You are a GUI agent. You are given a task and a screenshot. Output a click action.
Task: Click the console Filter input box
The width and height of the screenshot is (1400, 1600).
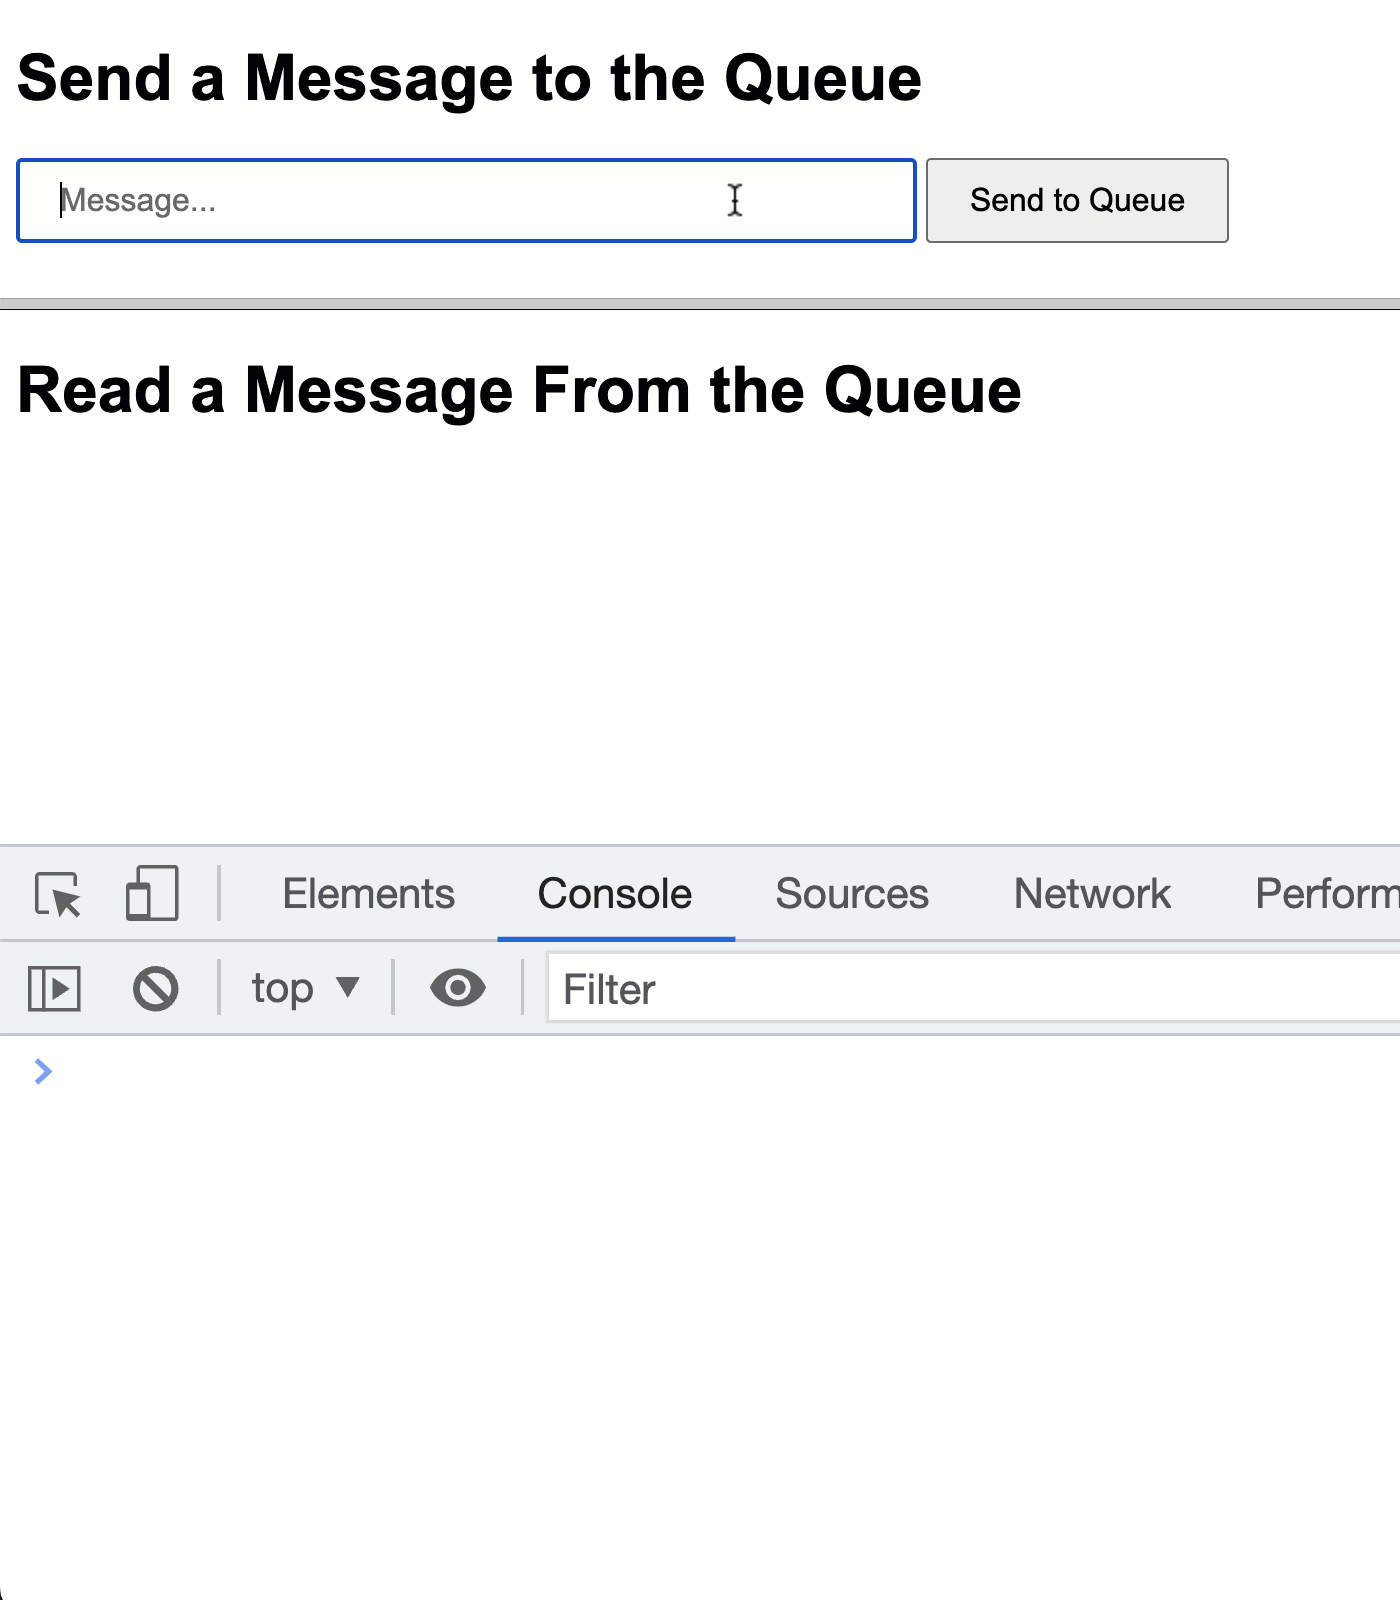pyautogui.click(x=973, y=989)
